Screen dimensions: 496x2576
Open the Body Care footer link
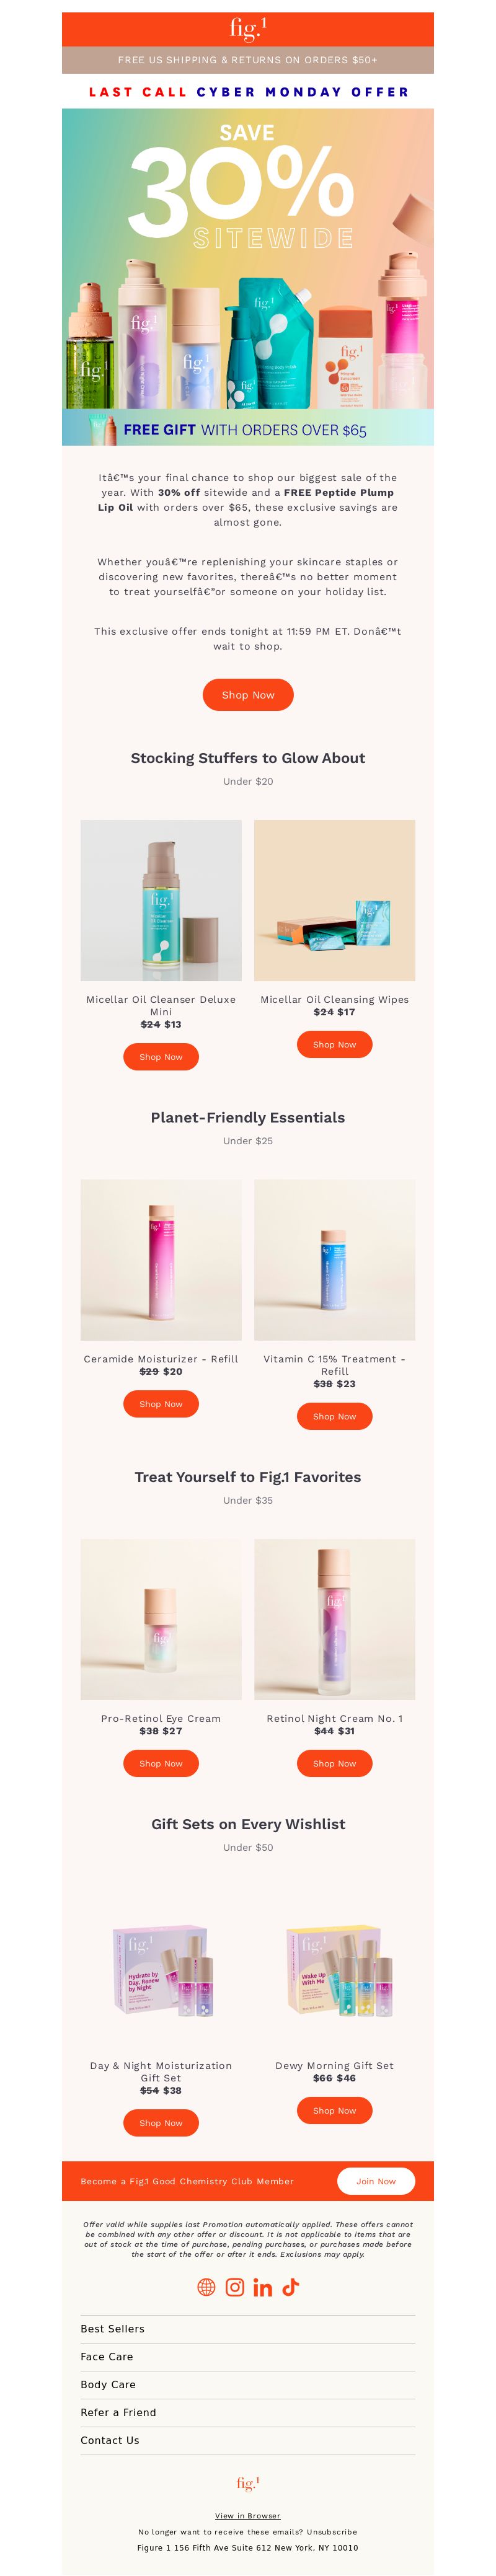(108, 2385)
